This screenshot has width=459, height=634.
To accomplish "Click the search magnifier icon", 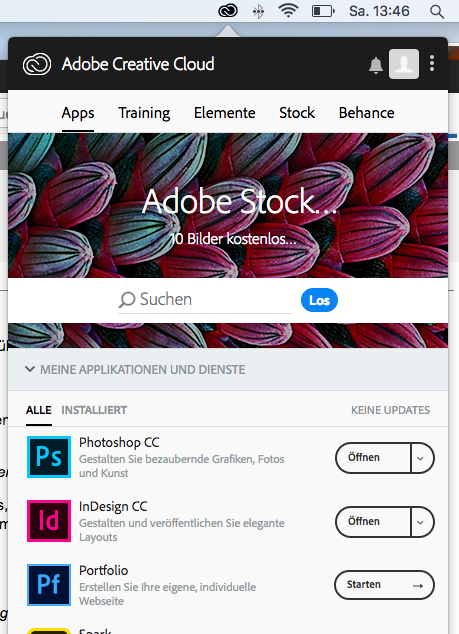I will coord(127,300).
